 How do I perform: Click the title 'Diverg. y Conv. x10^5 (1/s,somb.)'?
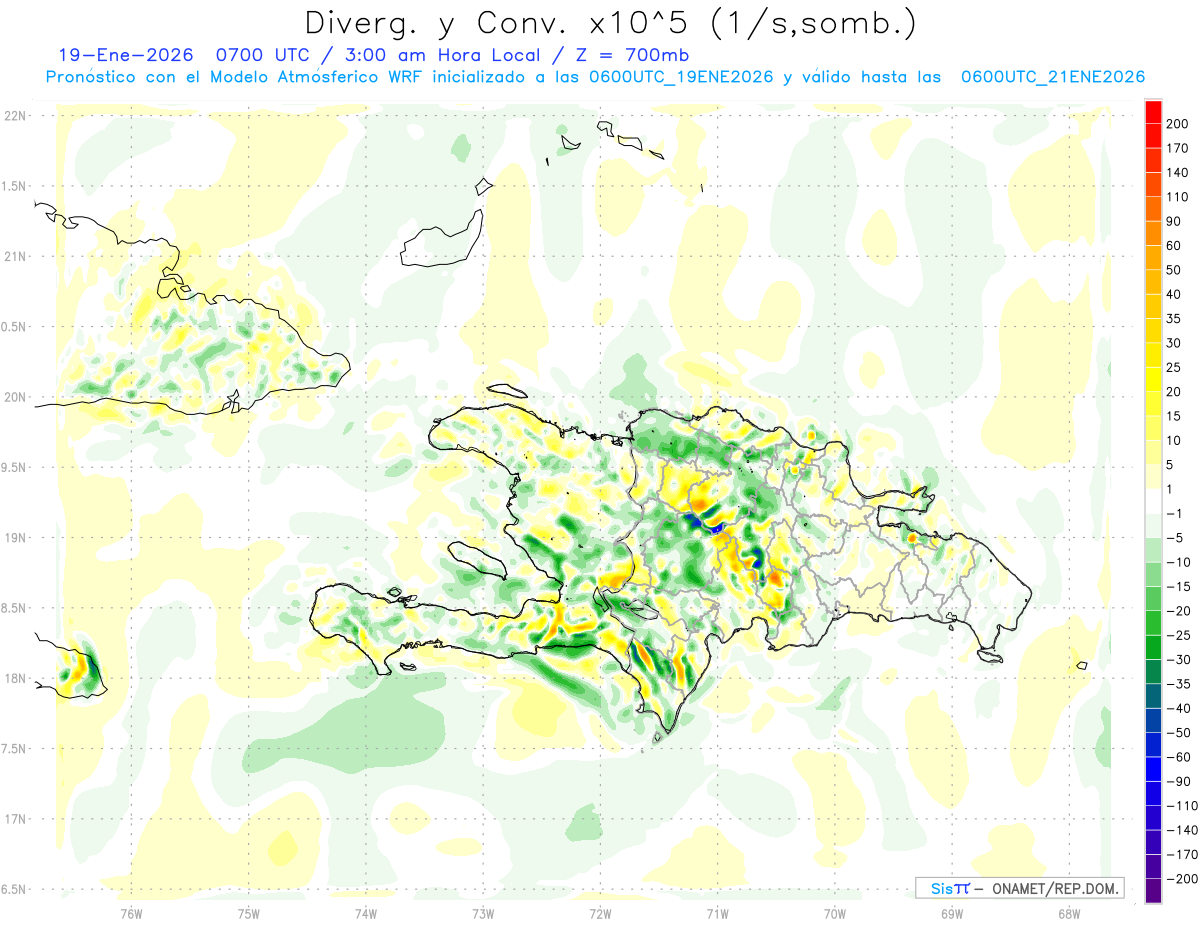click(610, 23)
